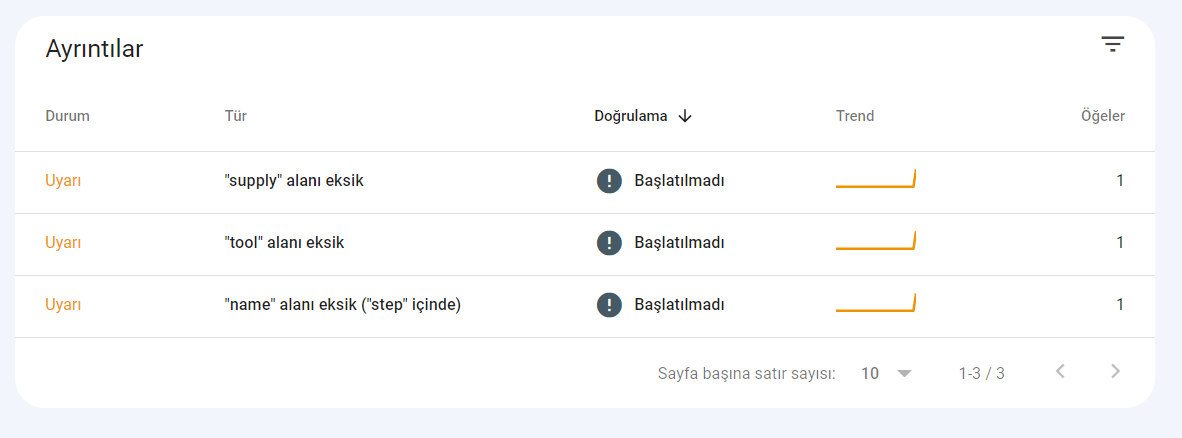Open "supply" alanı eksik issue
This screenshot has height=438, width=1182.
click(x=294, y=181)
